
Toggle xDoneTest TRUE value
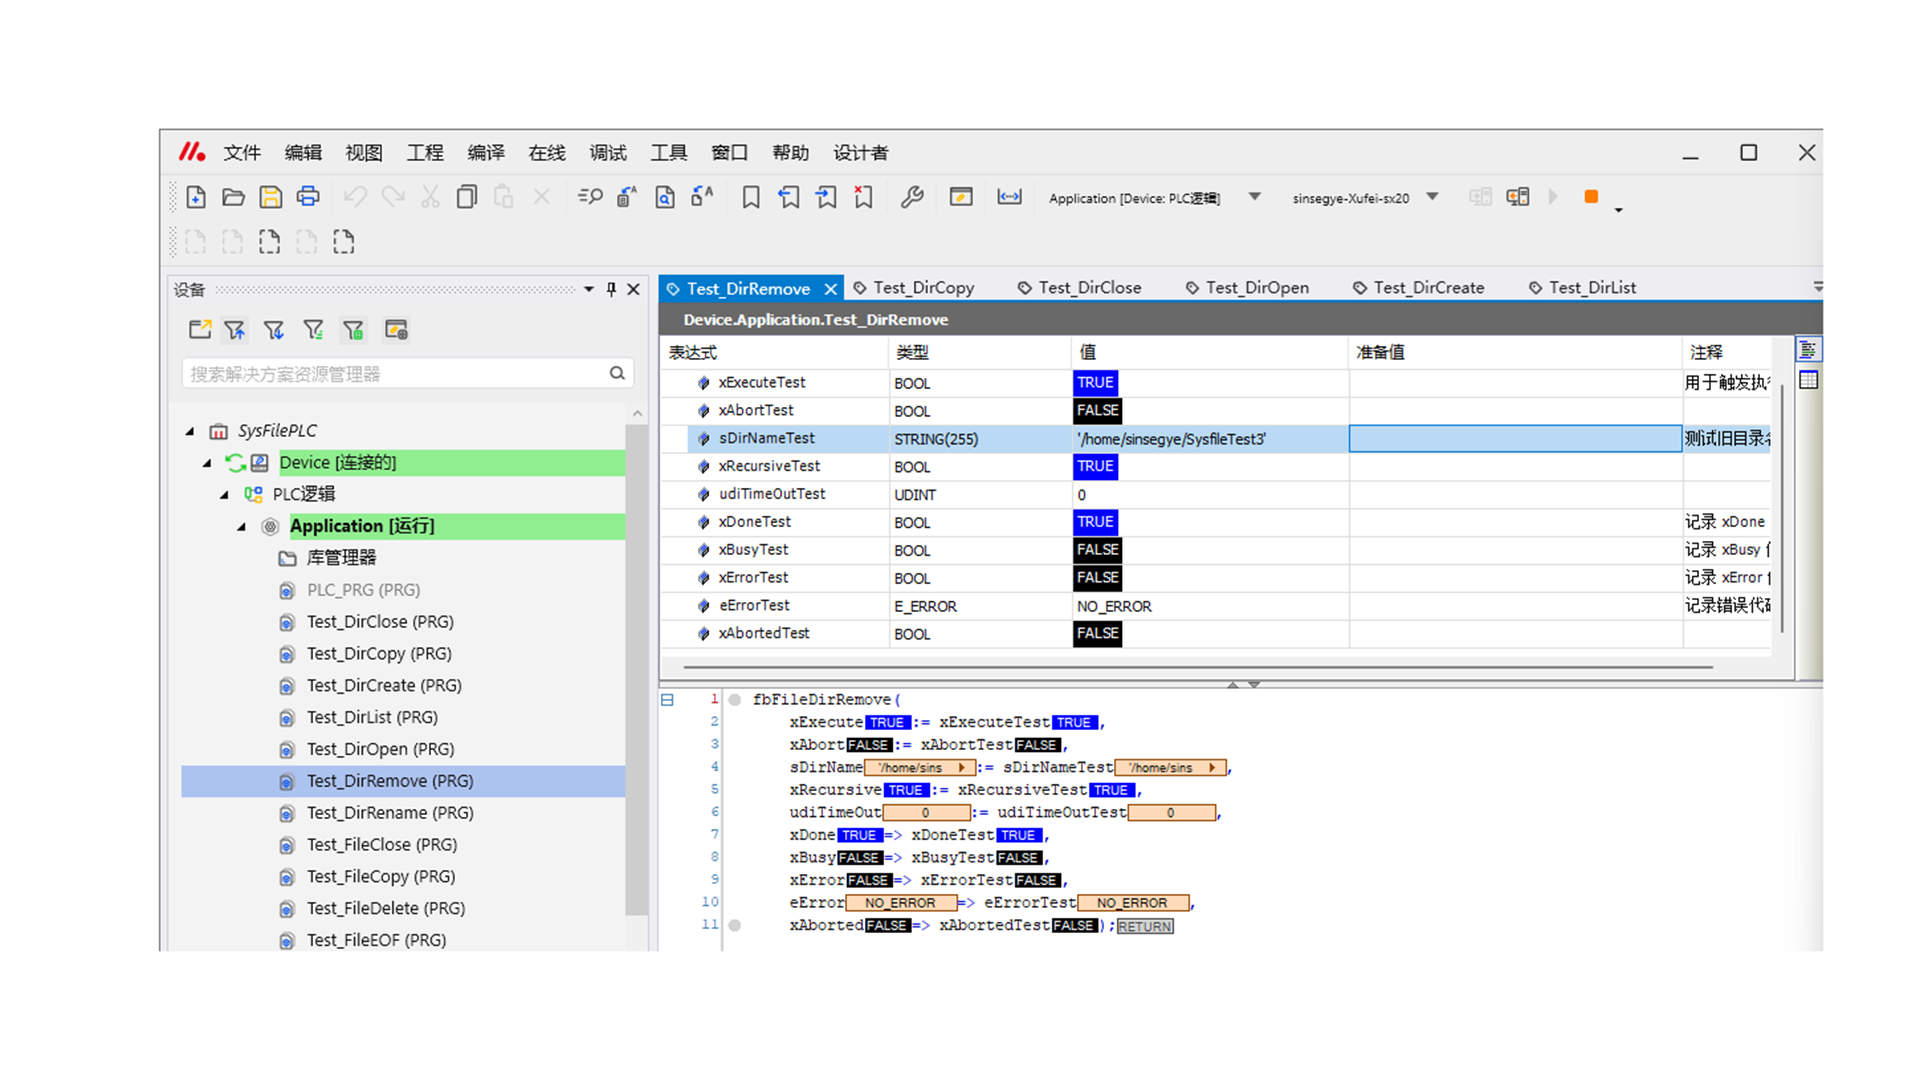tap(1095, 522)
